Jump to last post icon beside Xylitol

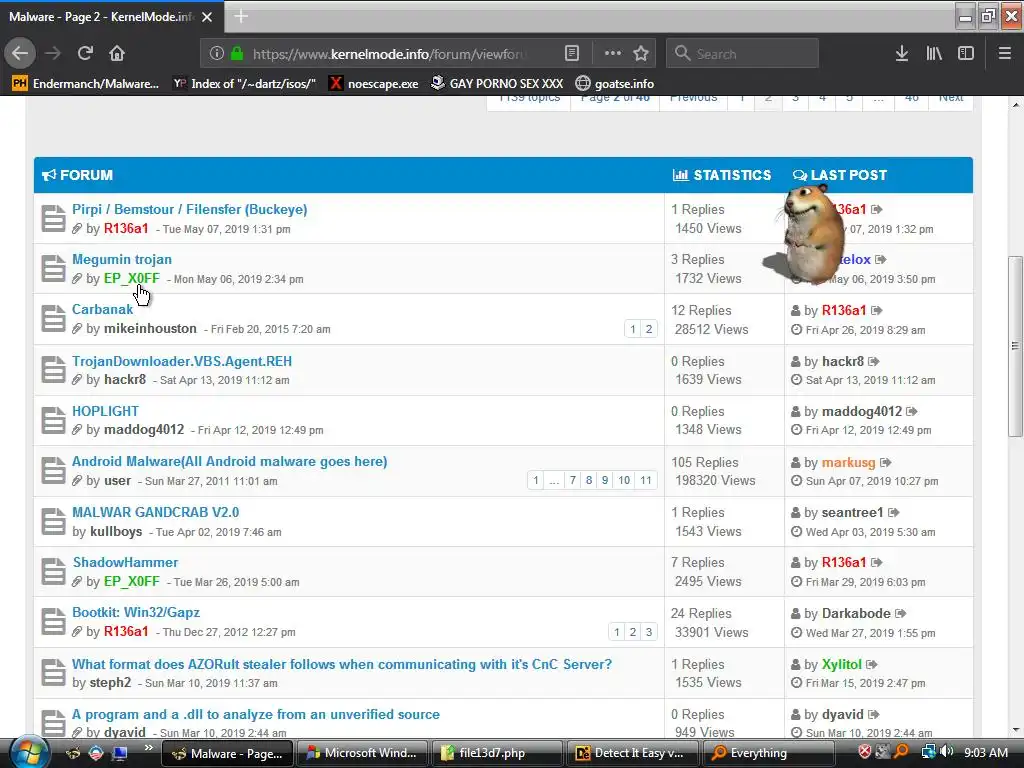(x=872, y=664)
